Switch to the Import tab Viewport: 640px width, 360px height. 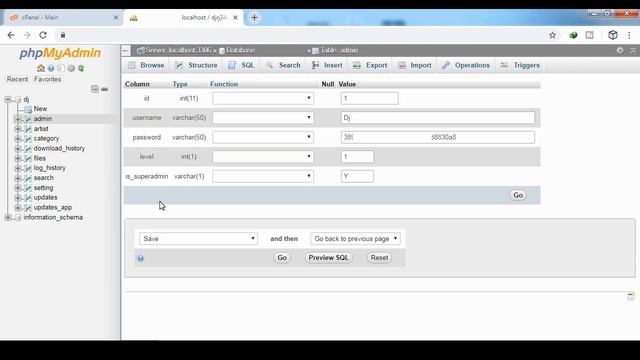coord(415,65)
